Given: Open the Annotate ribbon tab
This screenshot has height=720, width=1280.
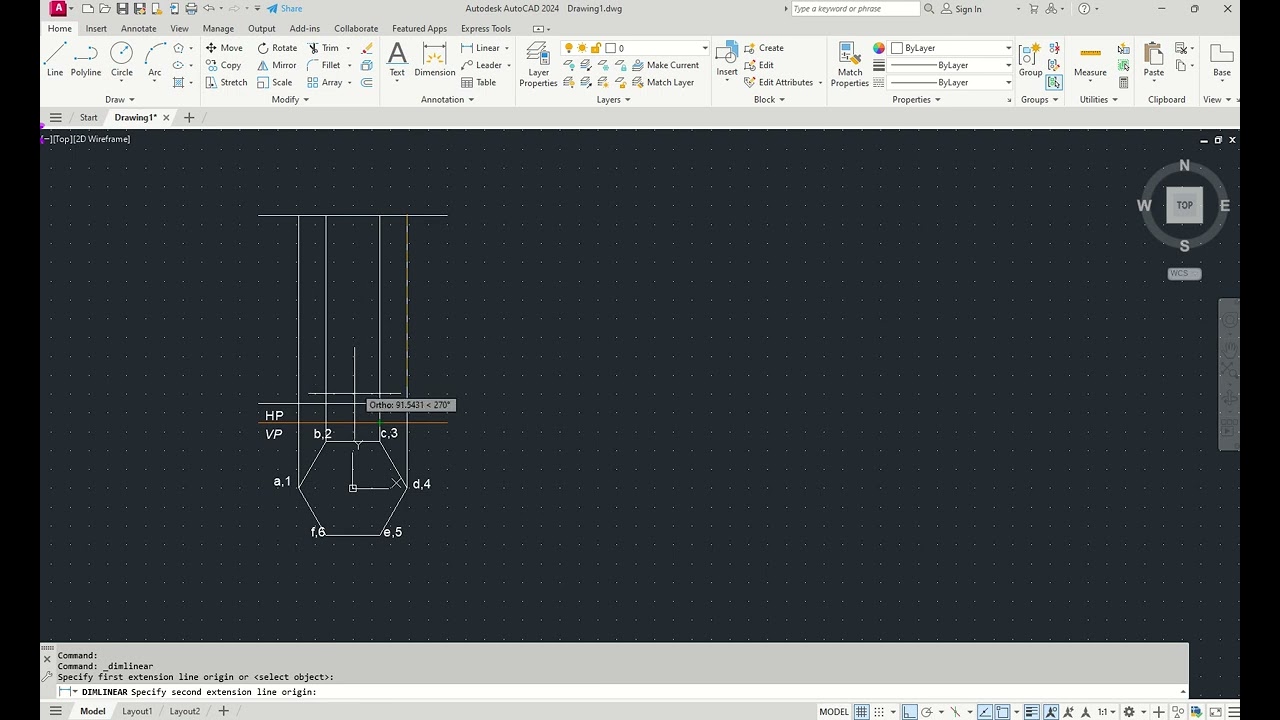Looking at the screenshot, I should (138, 28).
